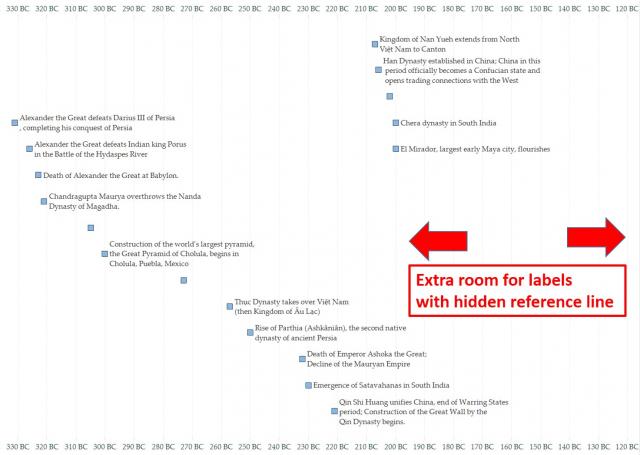Select the Battle of the Hydaspes River marker
640x455 pixels.
(x=30, y=149)
